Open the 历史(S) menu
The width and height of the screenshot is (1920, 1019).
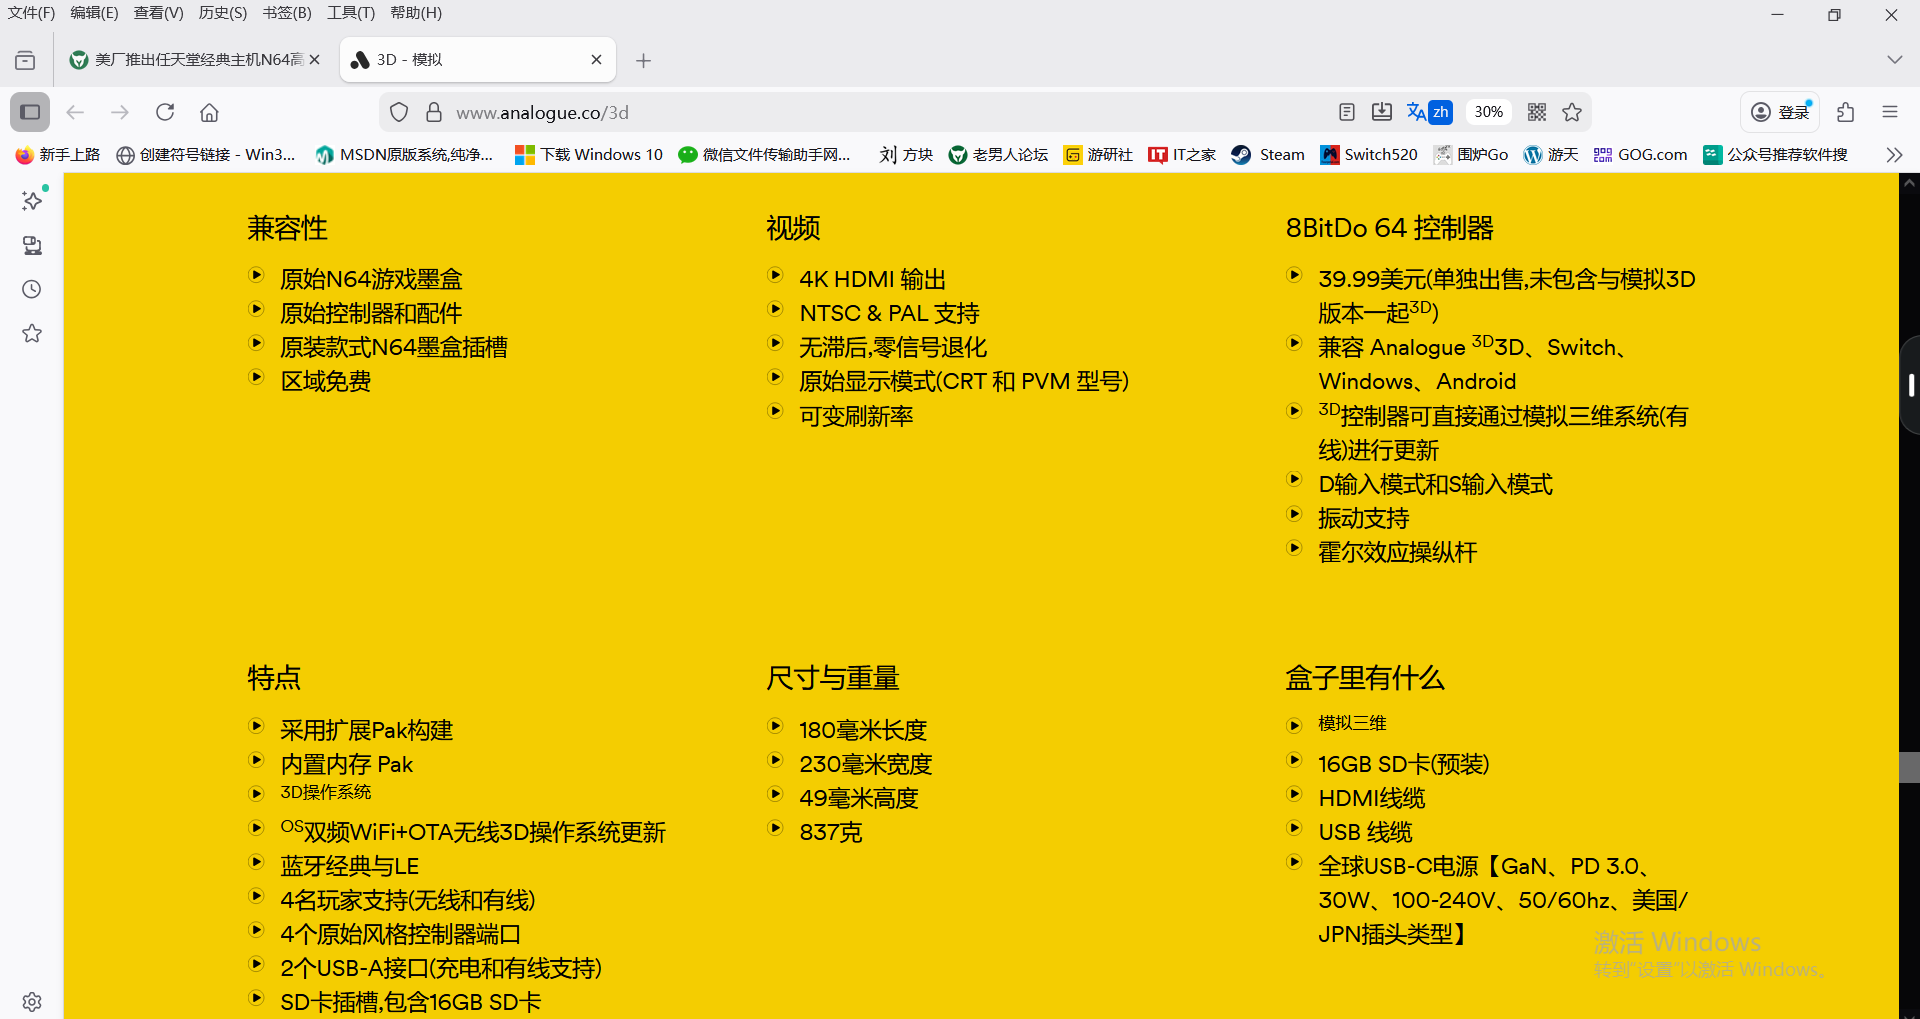point(222,13)
